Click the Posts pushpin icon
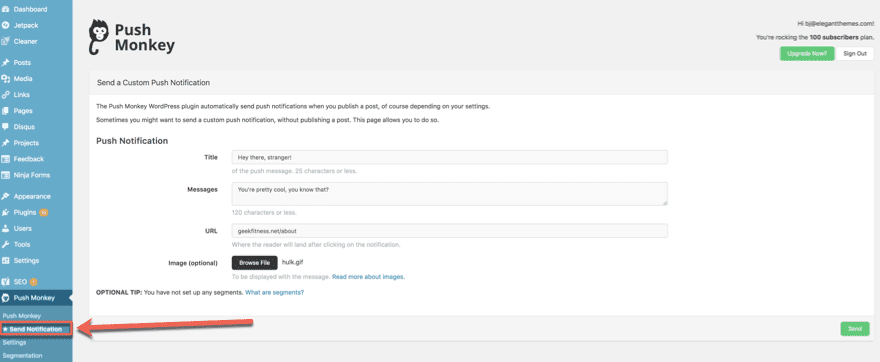 [6, 62]
